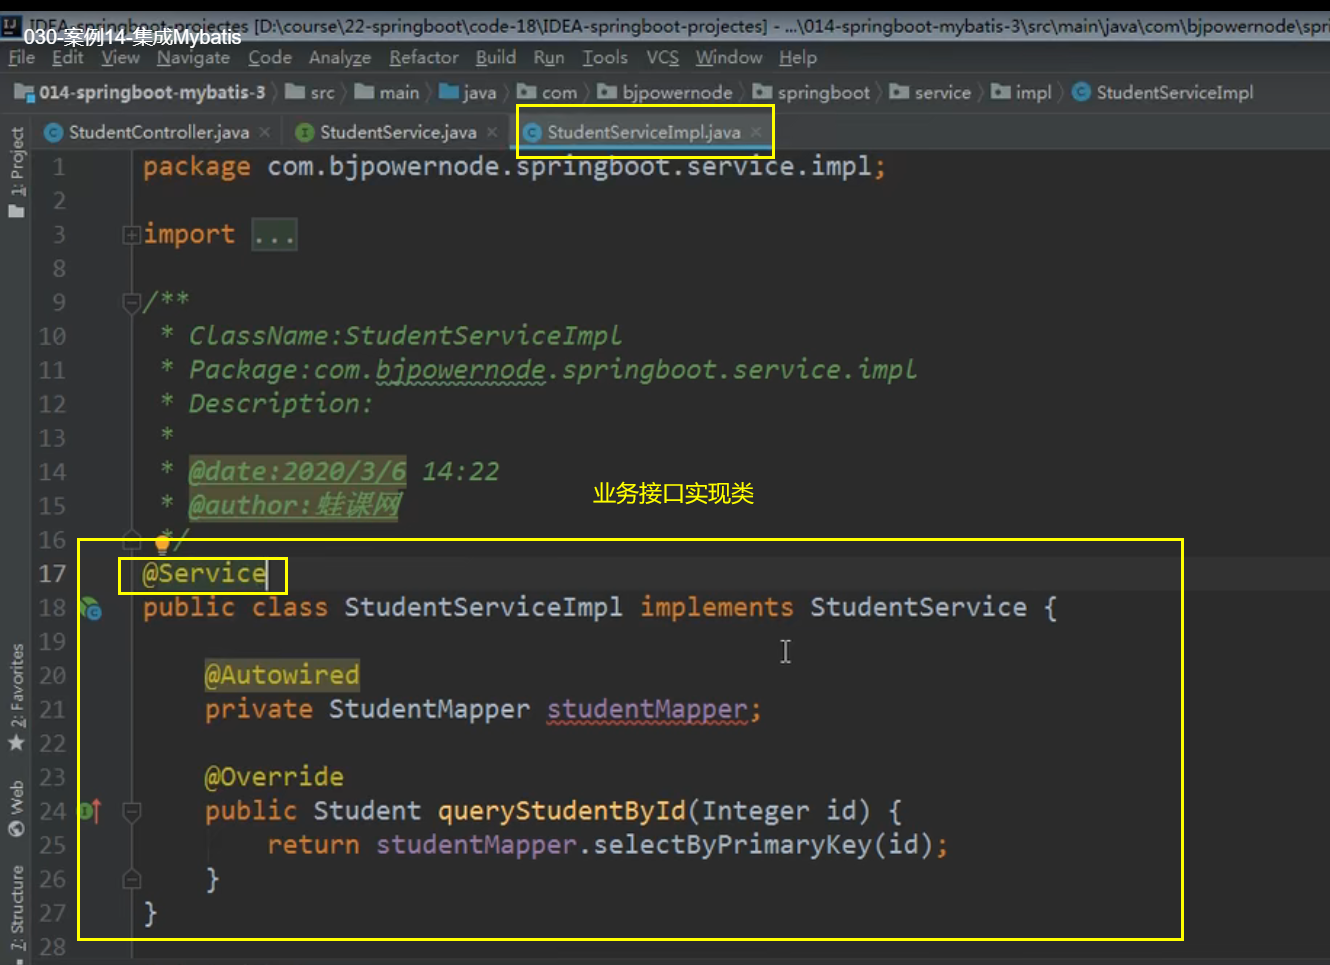Click the queryStudentById method name
This screenshot has width=1330, height=965.
click(562, 811)
